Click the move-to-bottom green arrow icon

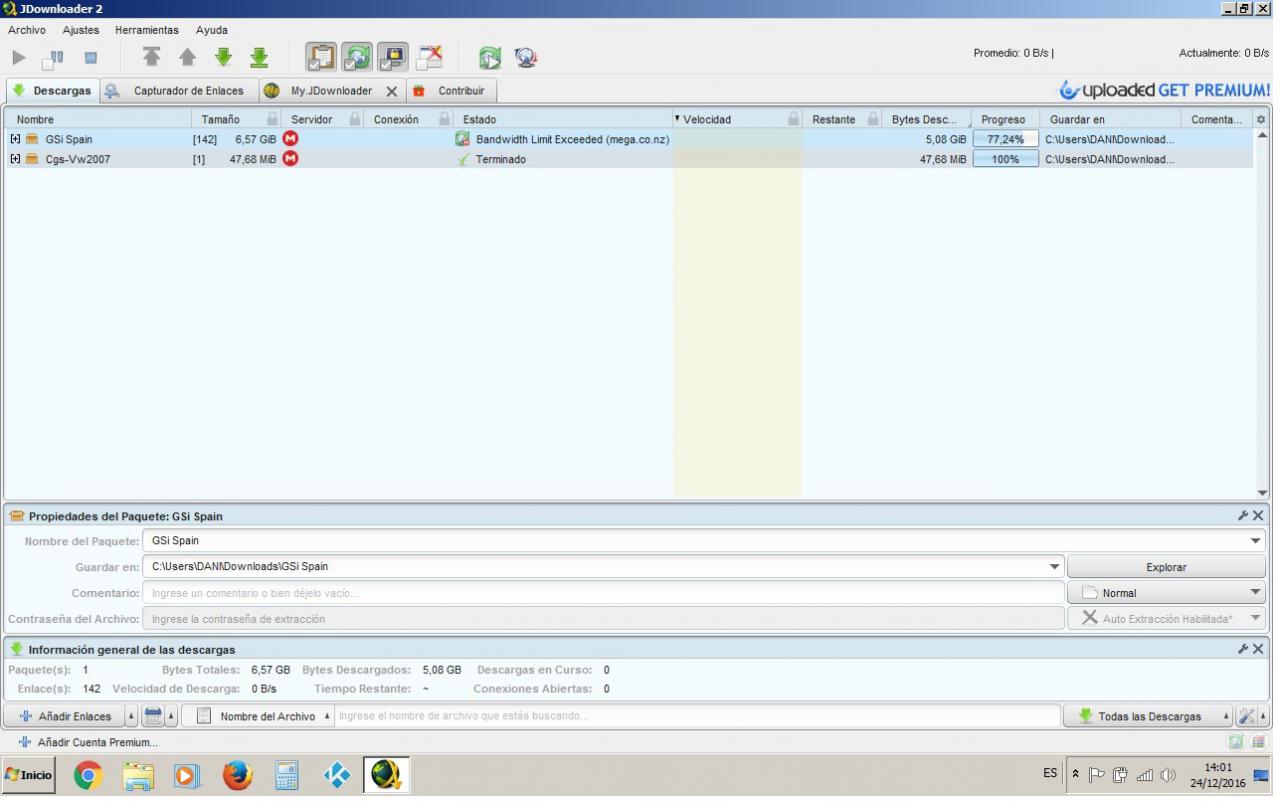(259, 58)
